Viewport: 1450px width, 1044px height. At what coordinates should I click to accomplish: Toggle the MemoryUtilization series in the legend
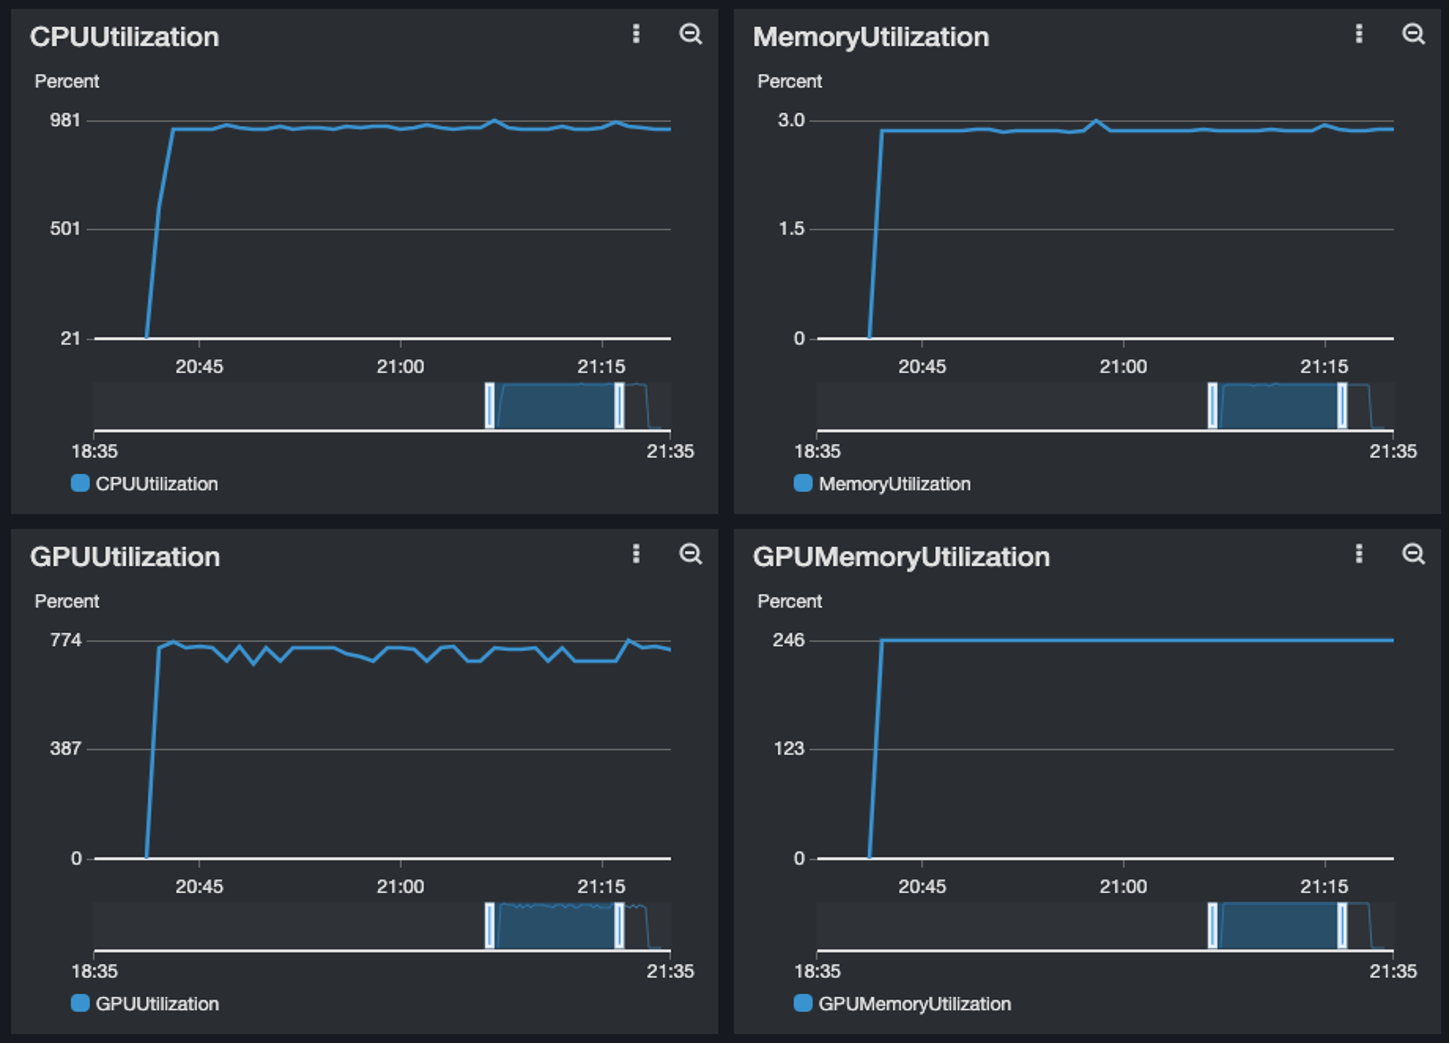pyautogui.click(x=884, y=484)
